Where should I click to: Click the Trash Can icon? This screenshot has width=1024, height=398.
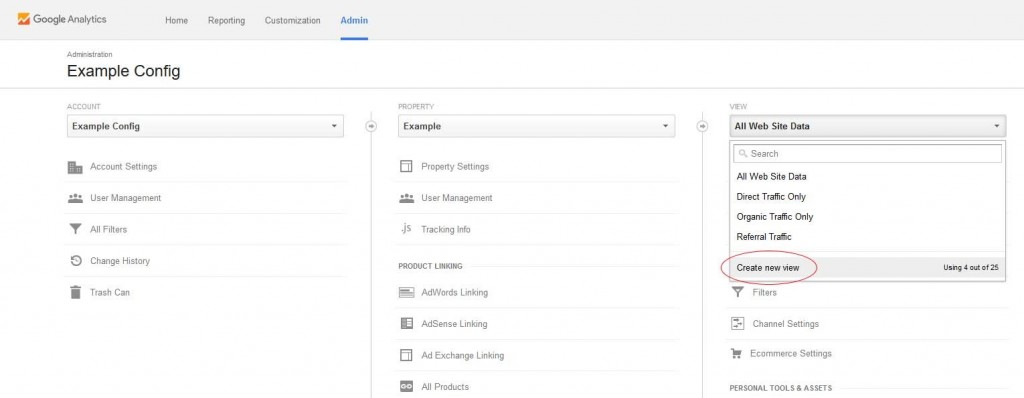coord(75,292)
